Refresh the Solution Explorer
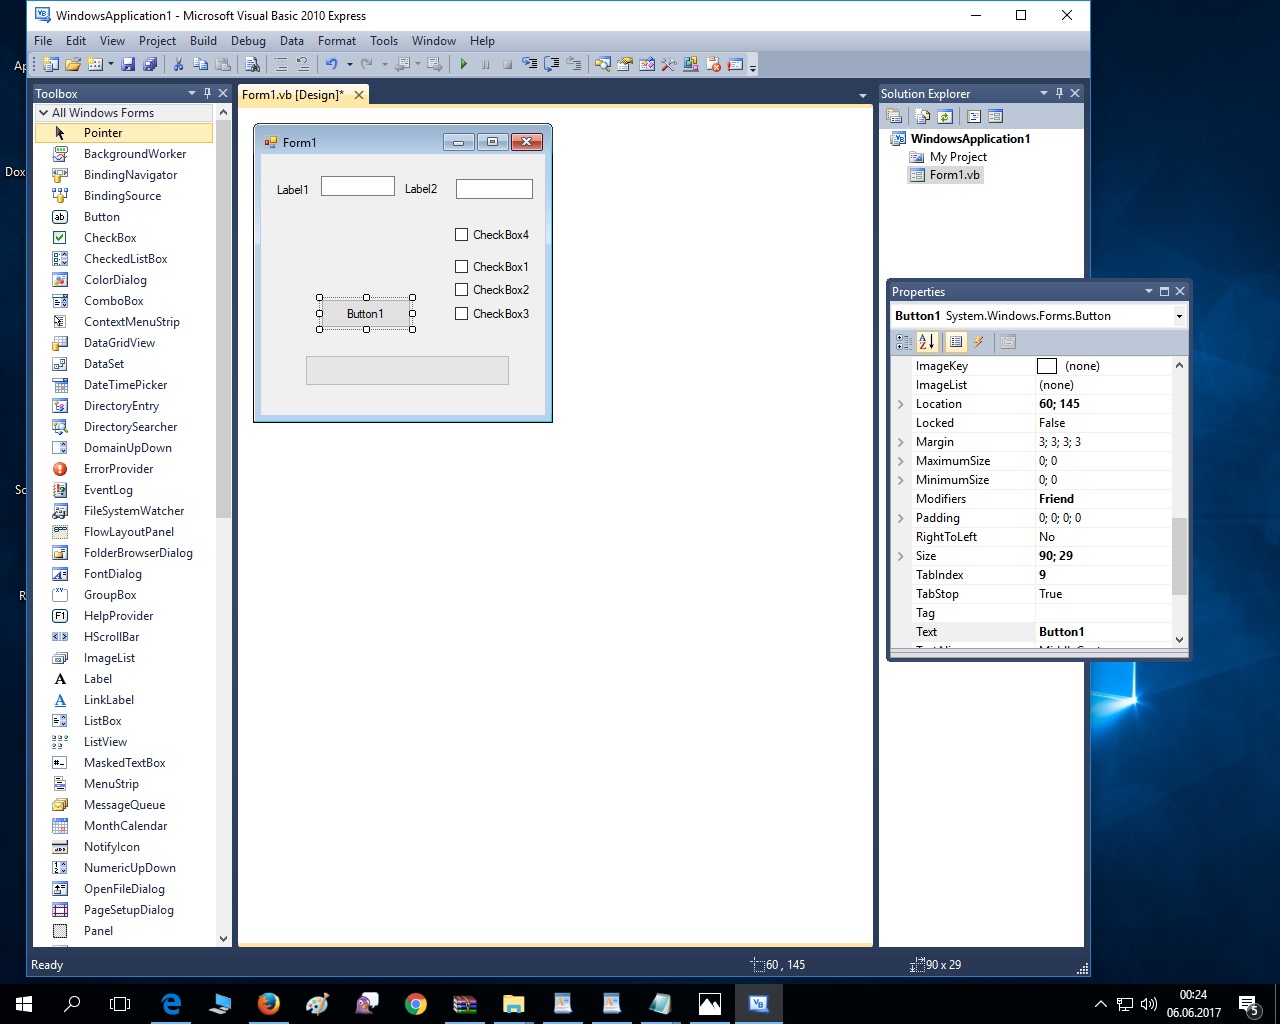This screenshot has width=1280, height=1024. (945, 116)
